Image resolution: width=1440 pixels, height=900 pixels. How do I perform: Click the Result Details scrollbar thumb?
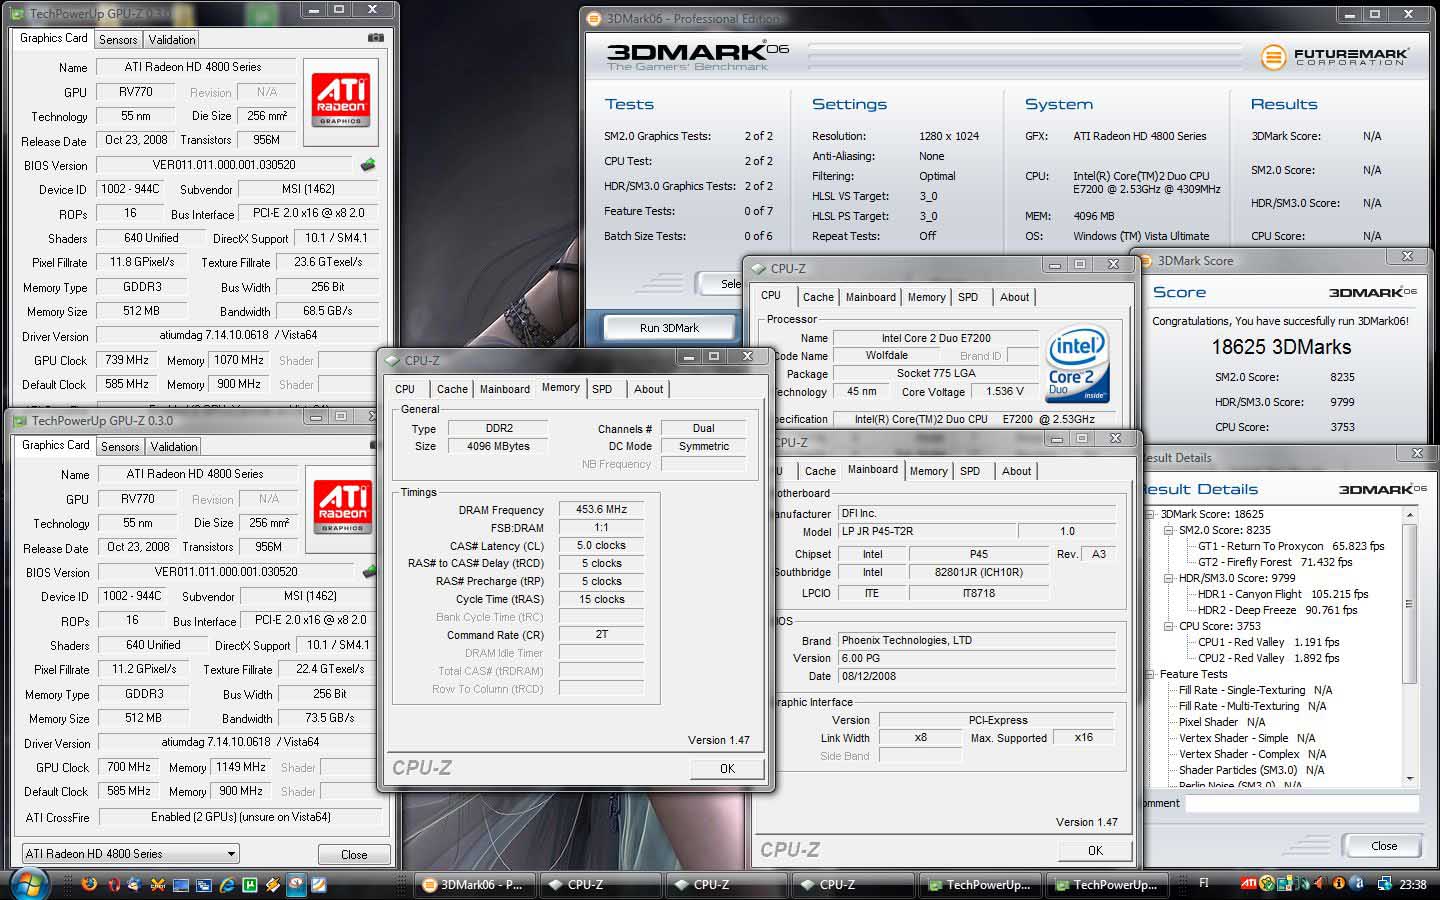tap(1410, 604)
